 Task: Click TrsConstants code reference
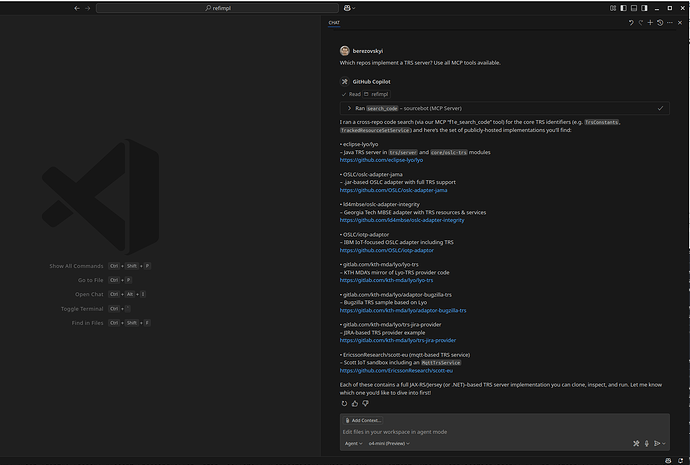[x=602, y=122]
